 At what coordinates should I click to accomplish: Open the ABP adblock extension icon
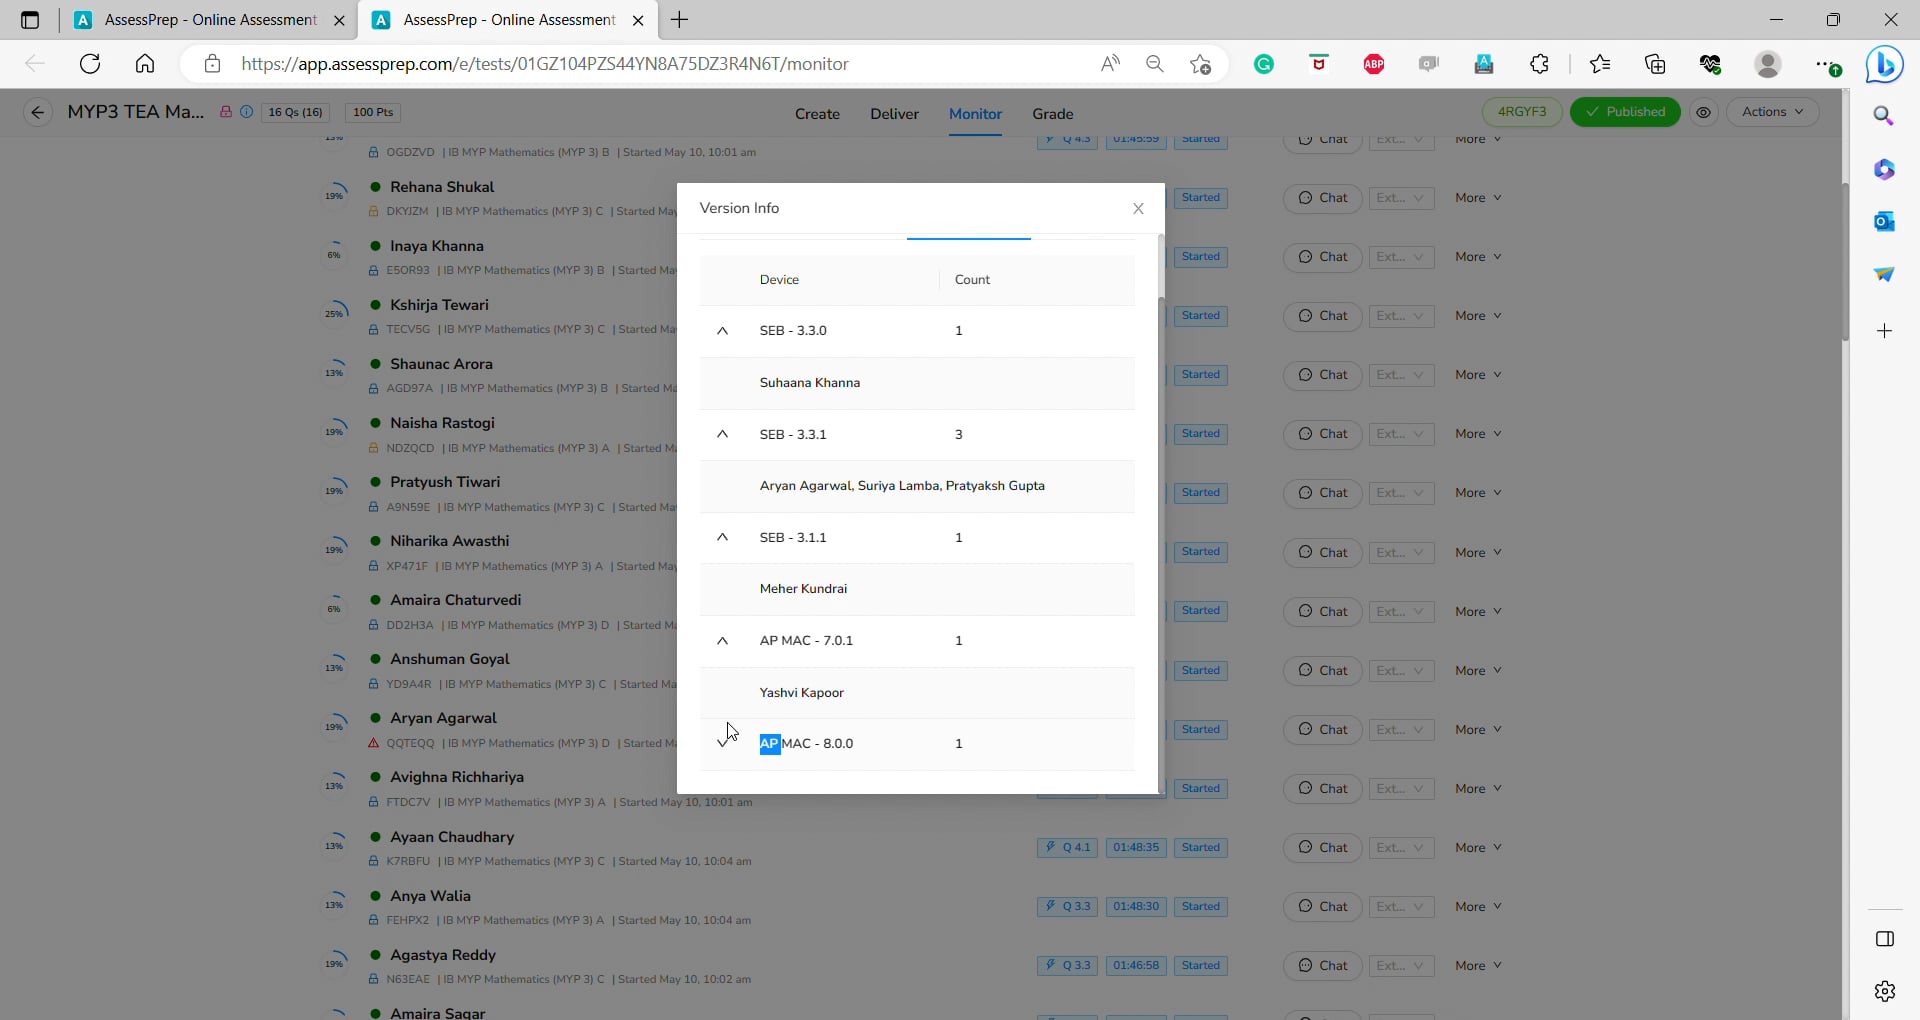(x=1374, y=64)
